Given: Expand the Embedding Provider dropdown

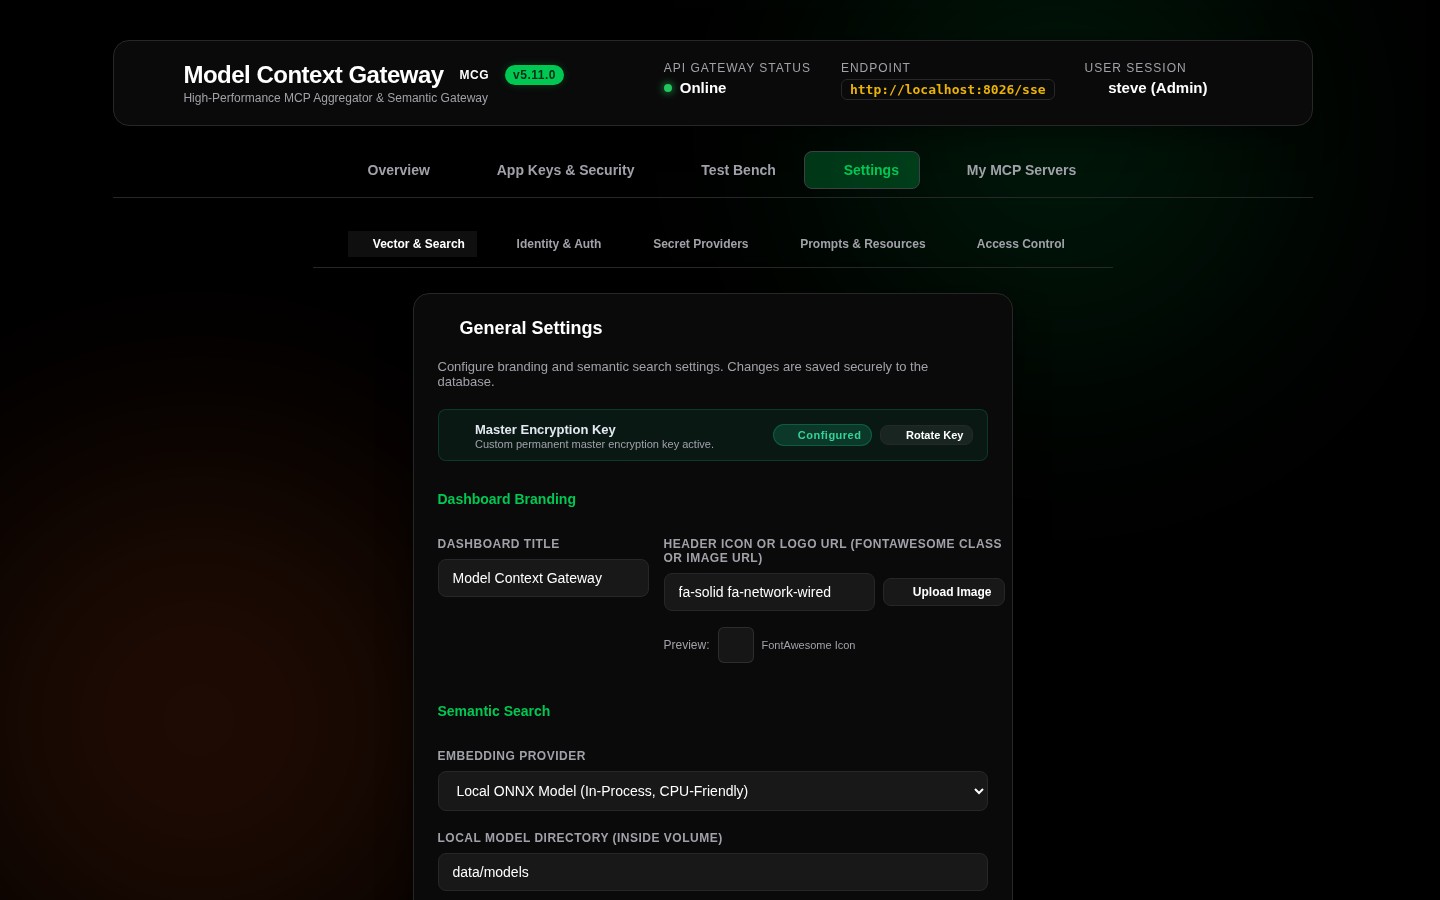Looking at the screenshot, I should point(713,791).
